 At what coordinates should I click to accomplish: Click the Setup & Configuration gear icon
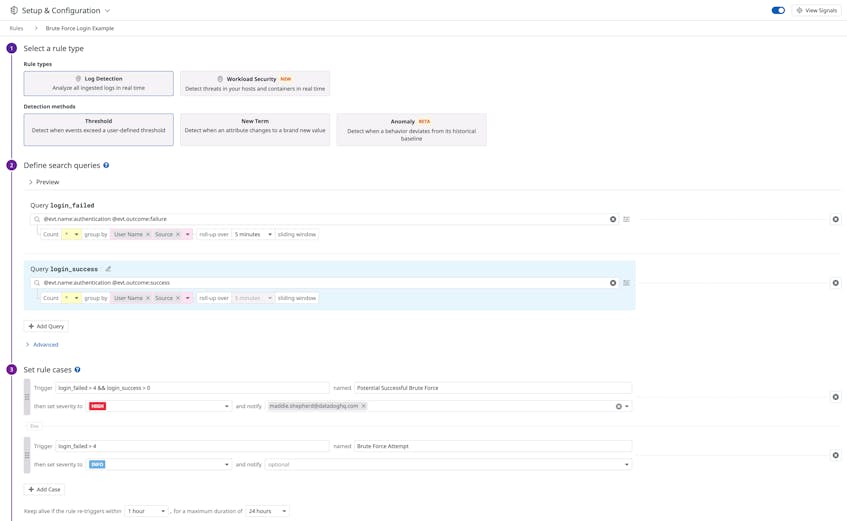(x=14, y=10)
